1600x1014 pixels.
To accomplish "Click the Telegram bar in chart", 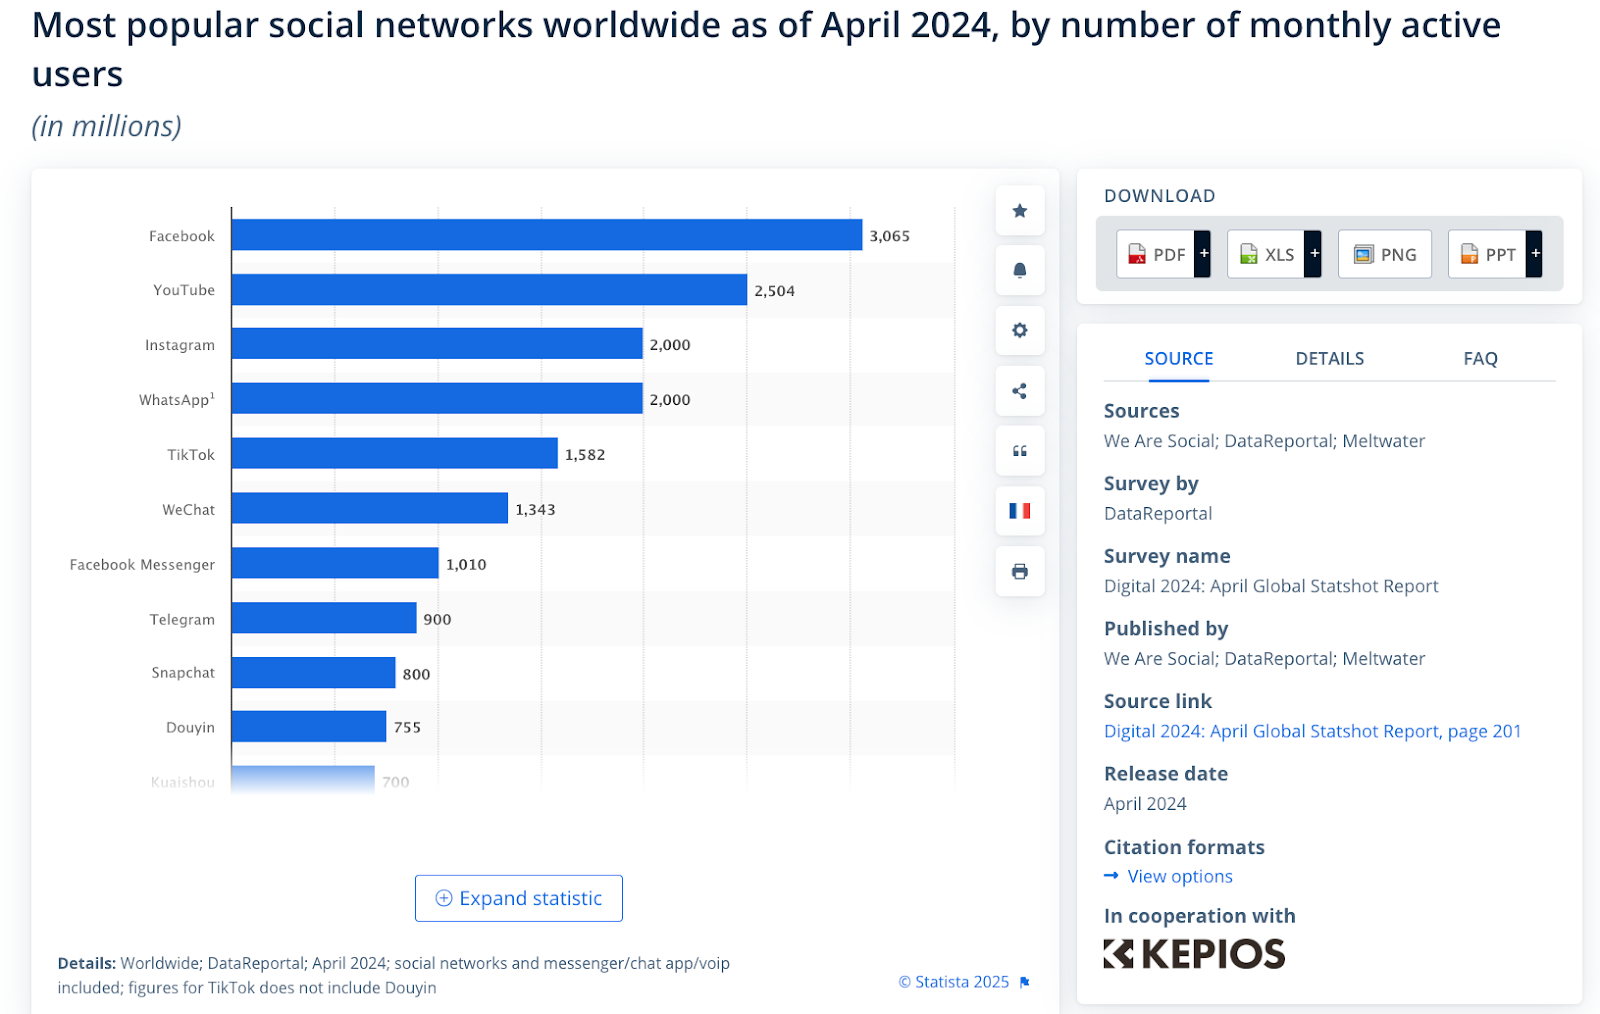I will click(x=324, y=618).
